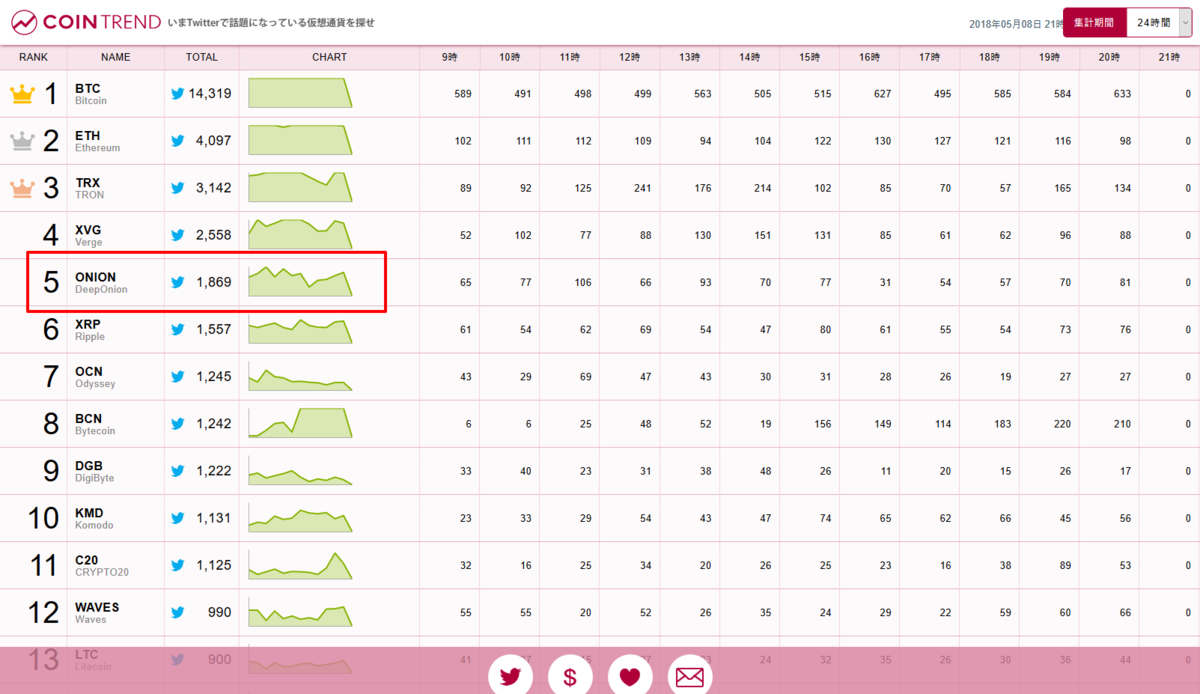Click DGB total tweet count 1,222
The image size is (1200, 694).
point(213,471)
